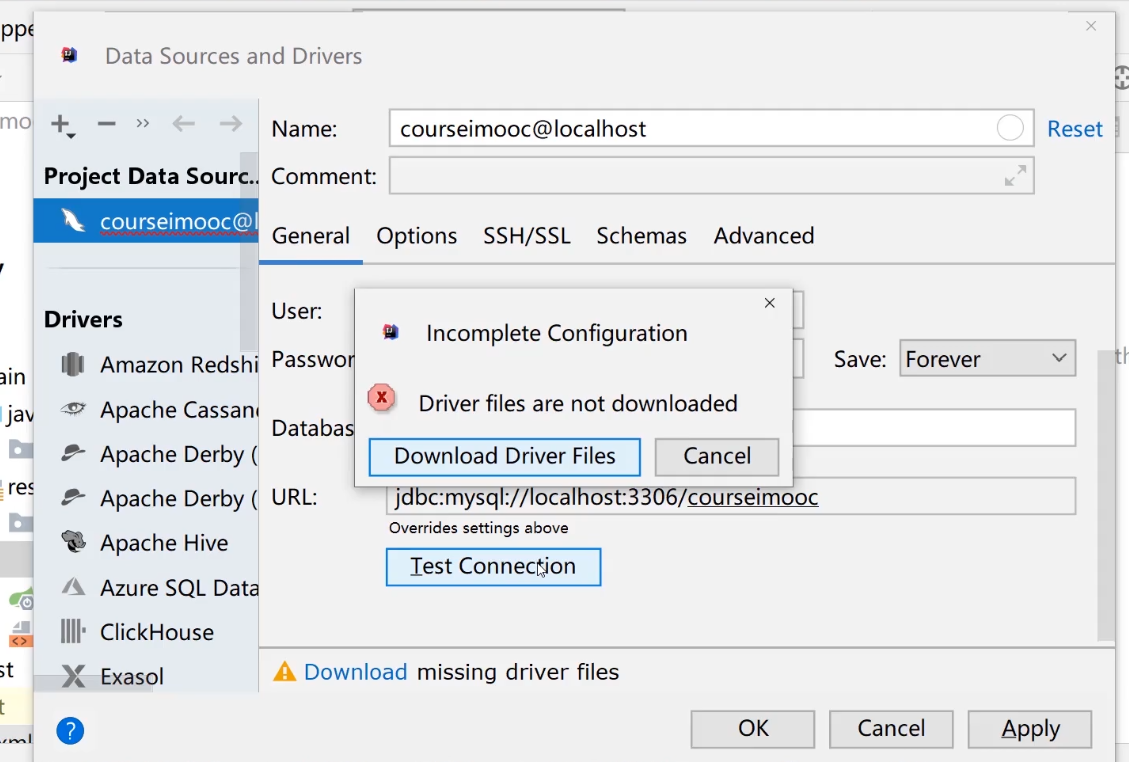
Task: Close the Data Sources and Drivers dialog
Action: click(1091, 26)
